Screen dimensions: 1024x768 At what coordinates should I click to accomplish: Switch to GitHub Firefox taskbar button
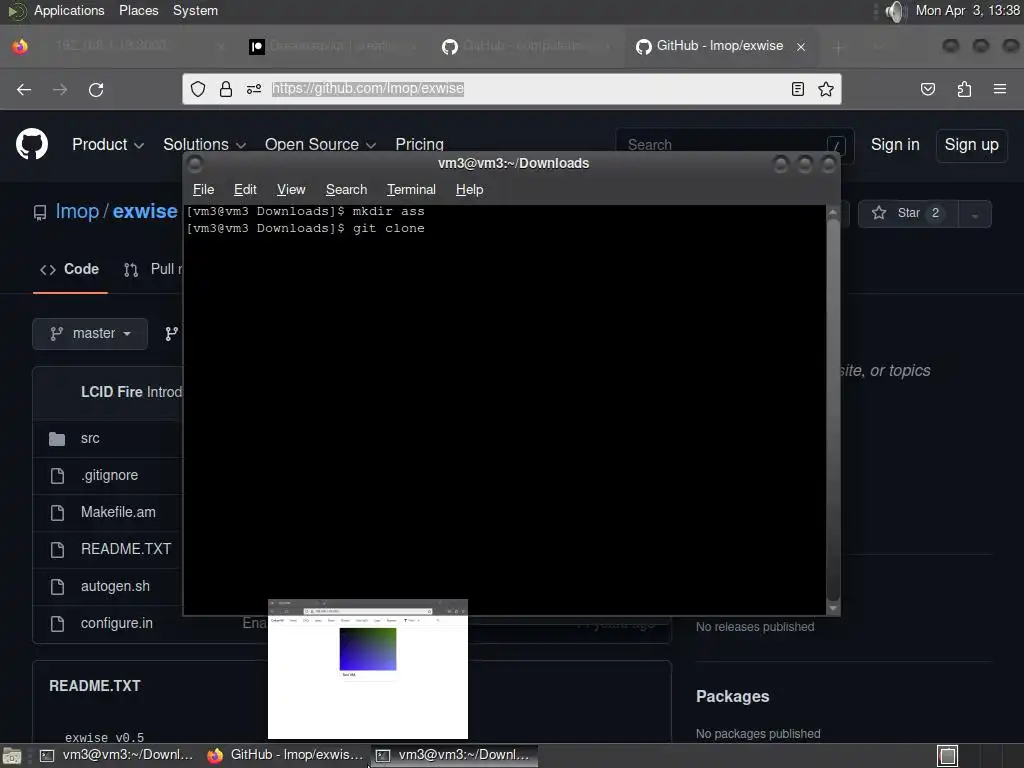286,756
